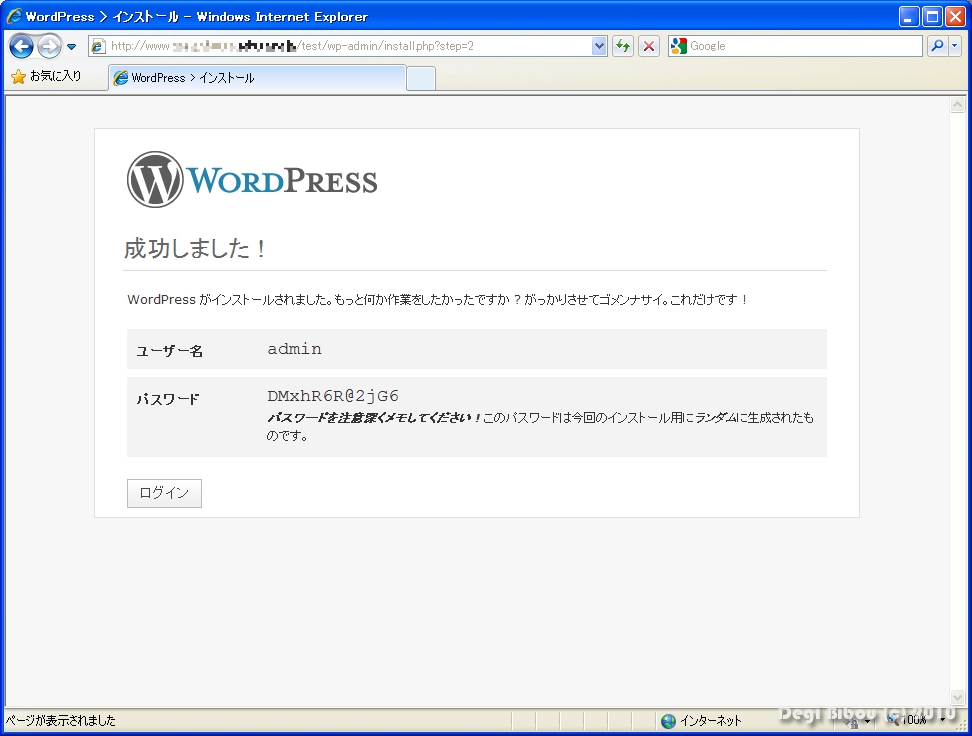Click the scrollbar down arrow
972x736 pixels.
[x=957, y=698]
